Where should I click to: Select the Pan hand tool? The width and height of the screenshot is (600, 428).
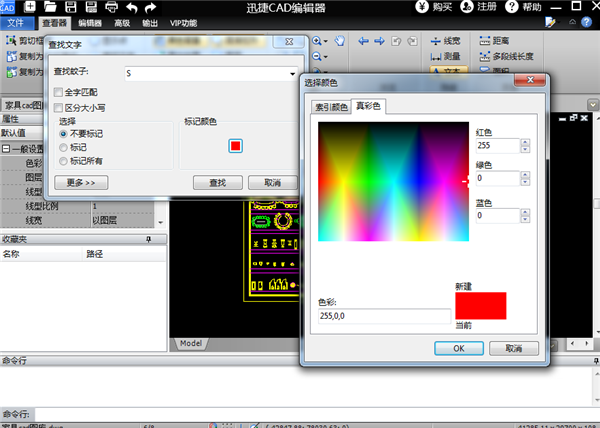coord(340,41)
